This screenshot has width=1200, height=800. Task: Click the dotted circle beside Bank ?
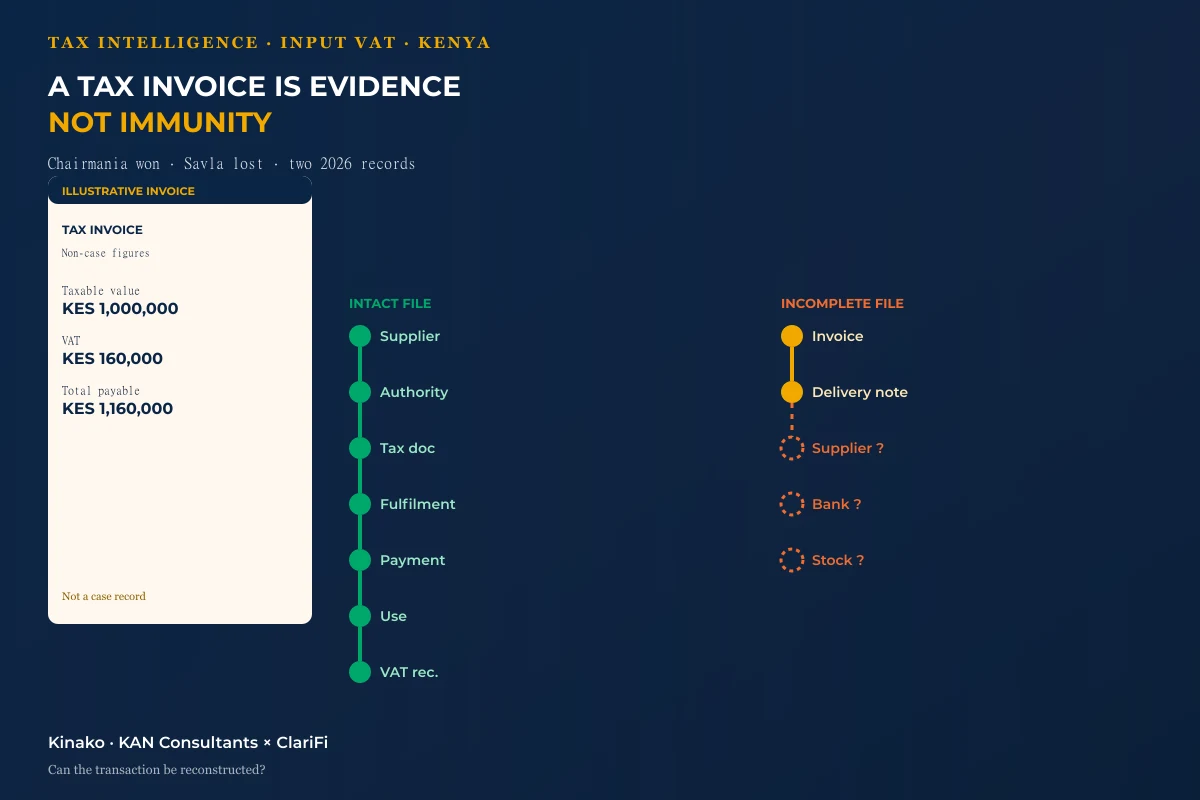(792, 504)
